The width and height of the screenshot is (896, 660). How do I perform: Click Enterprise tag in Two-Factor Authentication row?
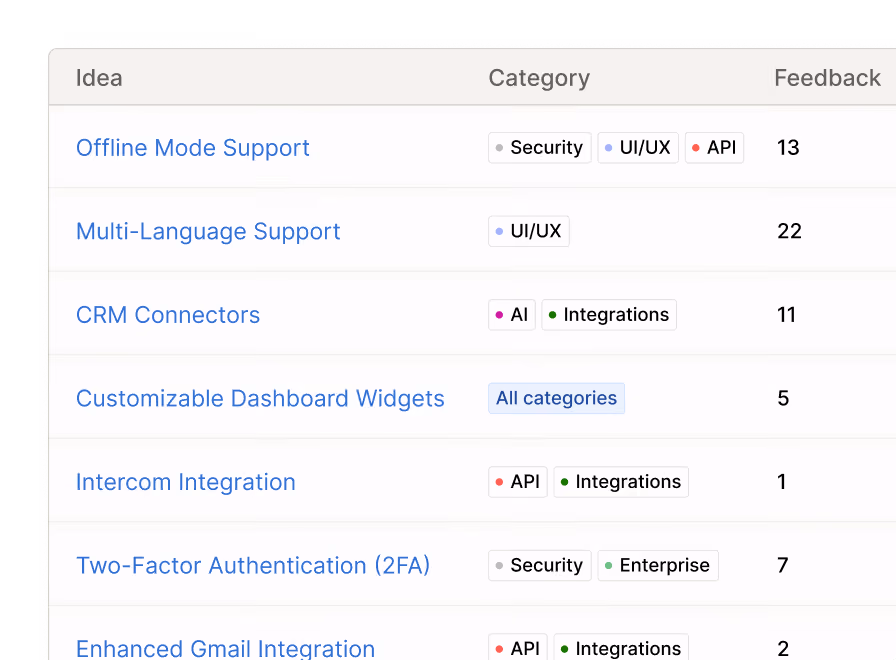(x=658, y=565)
